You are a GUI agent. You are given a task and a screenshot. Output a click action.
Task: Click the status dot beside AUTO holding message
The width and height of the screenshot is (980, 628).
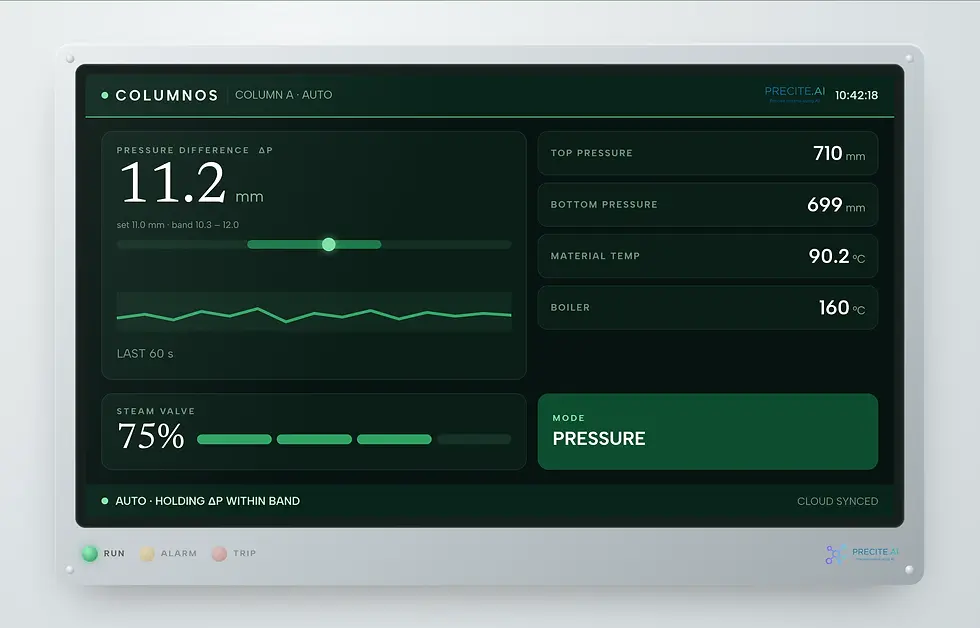click(x=105, y=501)
